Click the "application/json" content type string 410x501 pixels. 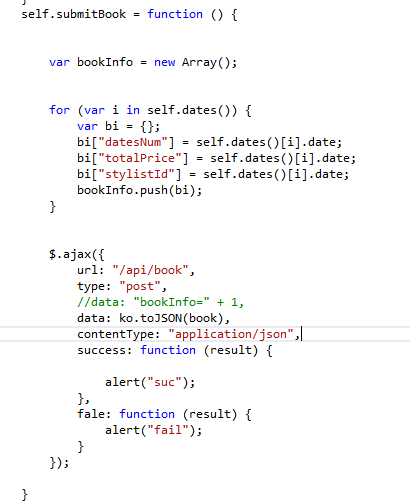tap(230, 334)
